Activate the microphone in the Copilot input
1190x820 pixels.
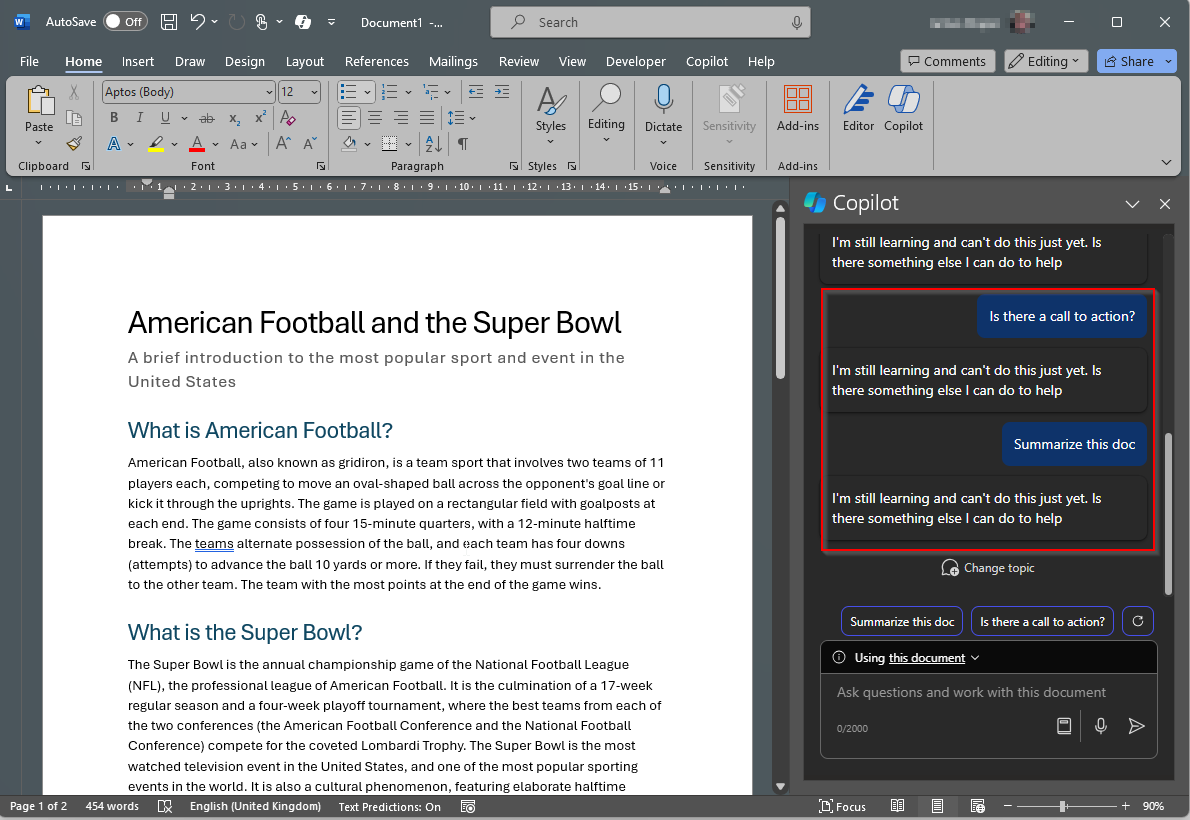pos(1100,727)
